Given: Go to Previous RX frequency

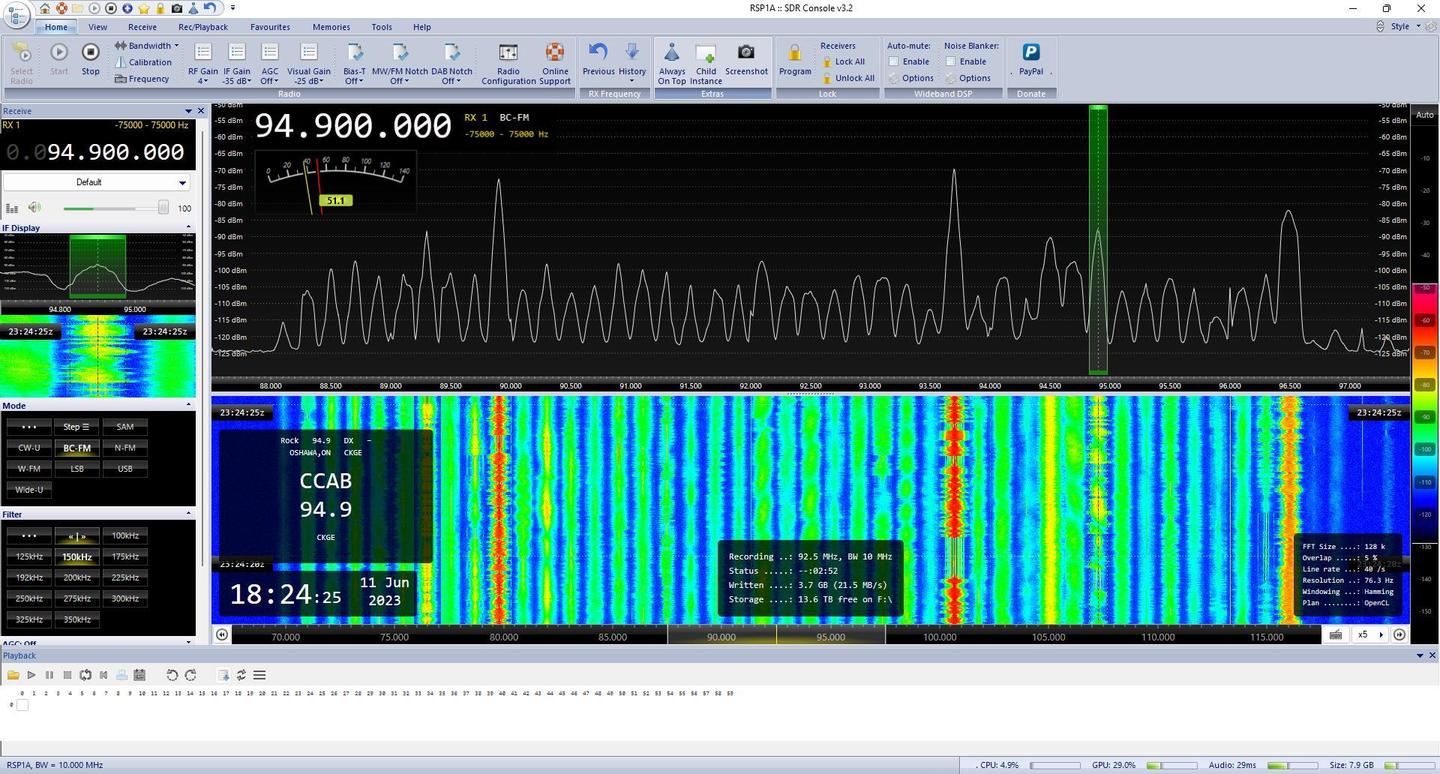Looking at the screenshot, I should 598,59.
